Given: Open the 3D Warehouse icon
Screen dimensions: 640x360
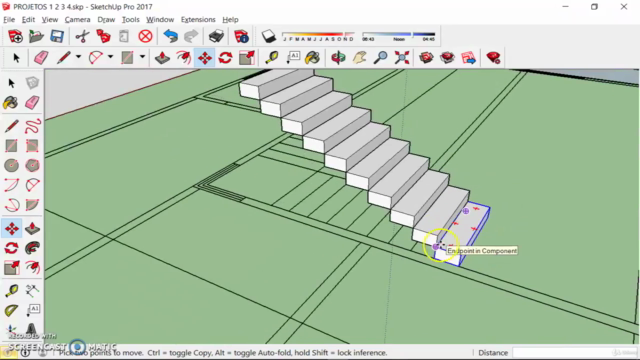Looking at the screenshot, I should [427, 58].
